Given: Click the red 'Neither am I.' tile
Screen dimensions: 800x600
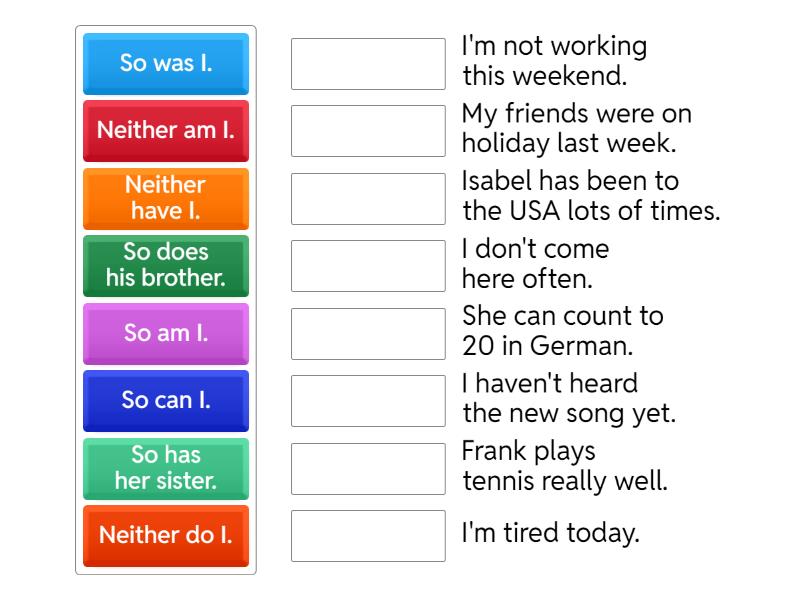Looking at the screenshot, I should coord(166,130).
